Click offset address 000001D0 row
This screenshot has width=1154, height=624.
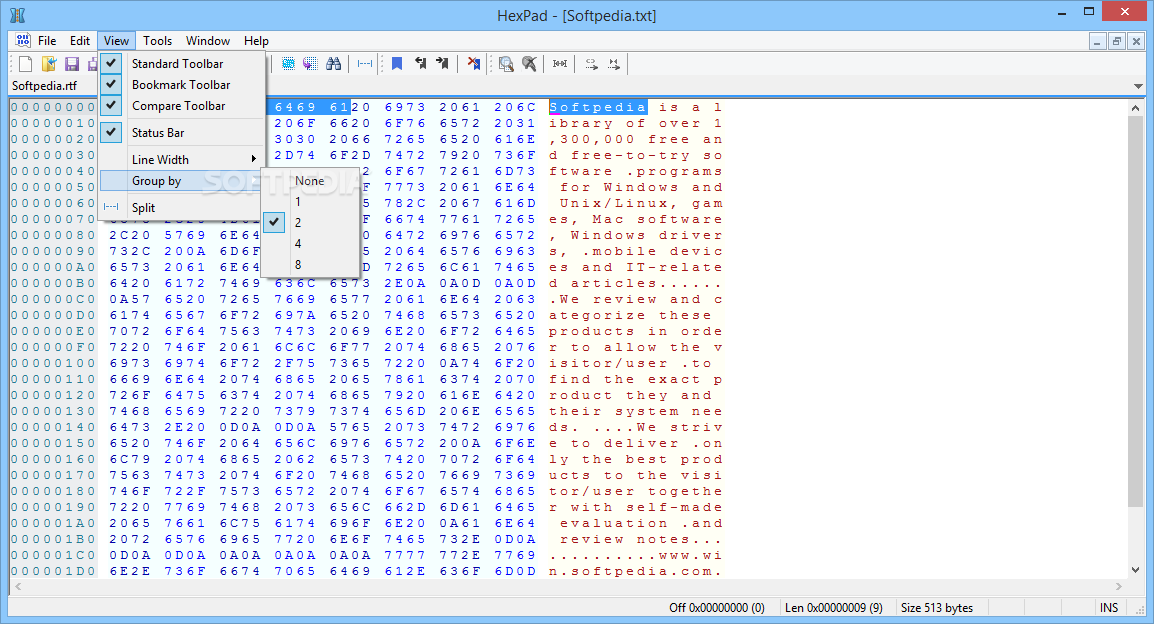point(53,571)
